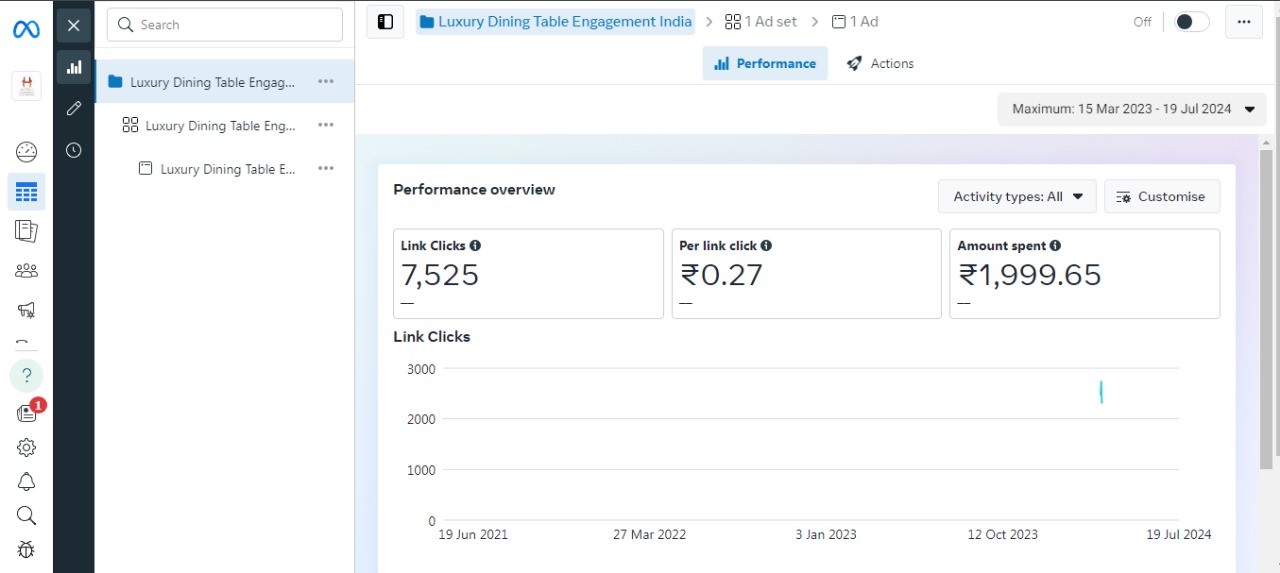Screen dimensions: 1280x573
Task: Open the settings gear icon
Action: click(x=26, y=447)
